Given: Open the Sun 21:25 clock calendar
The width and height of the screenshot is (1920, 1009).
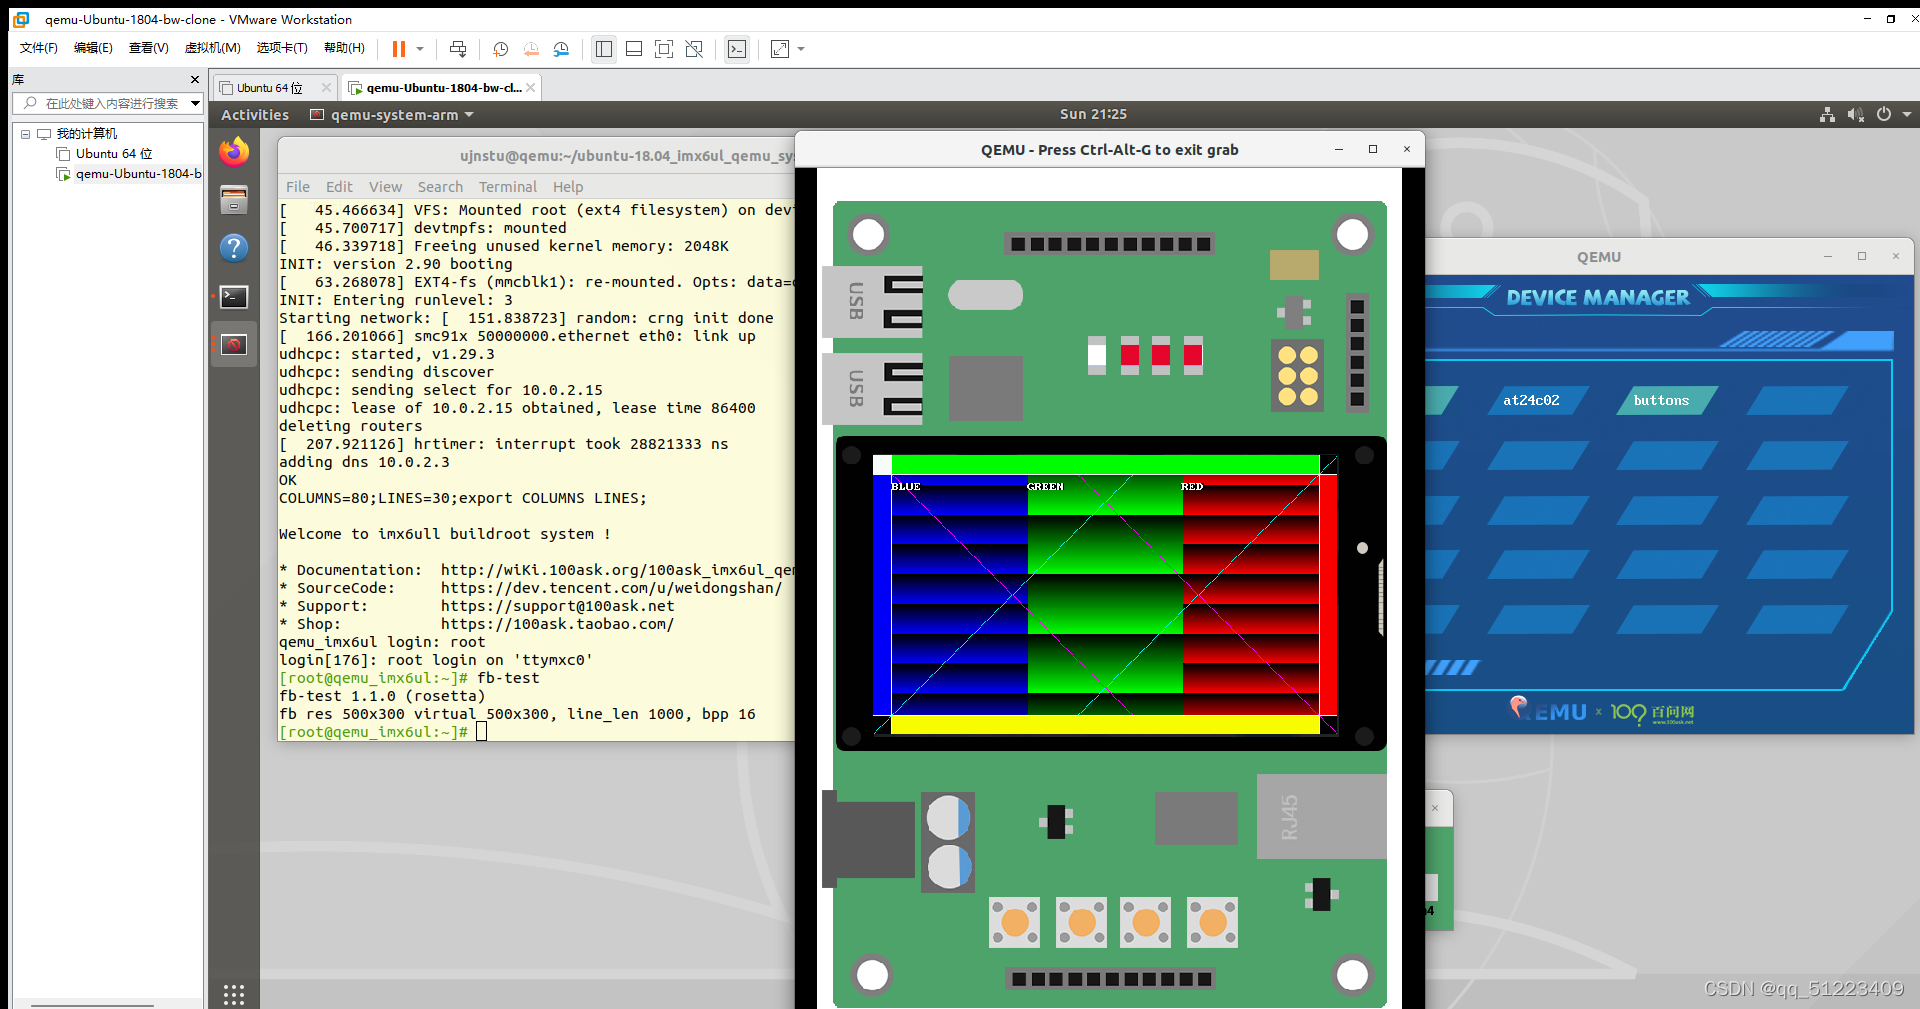Looking at the screenshot, I should tap(1093, 114).
